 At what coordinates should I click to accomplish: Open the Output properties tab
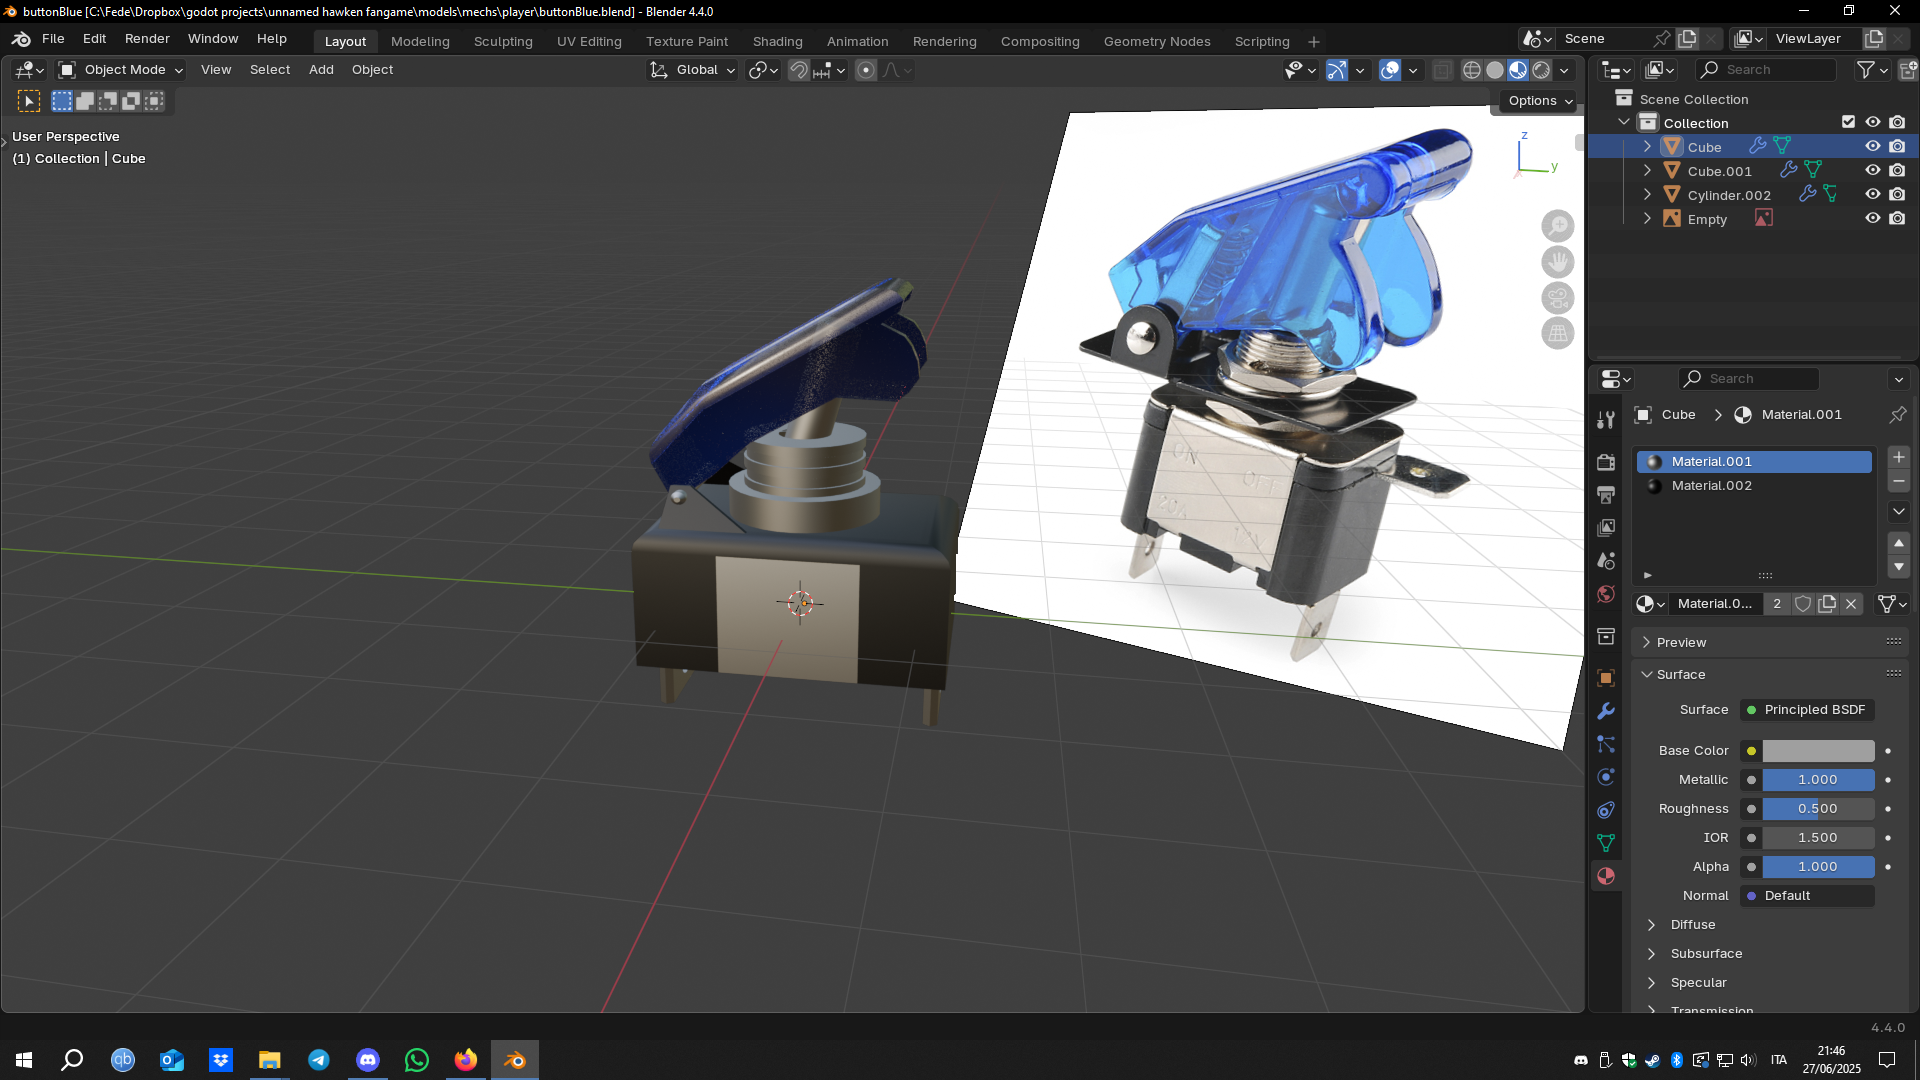coord(1606,495)
